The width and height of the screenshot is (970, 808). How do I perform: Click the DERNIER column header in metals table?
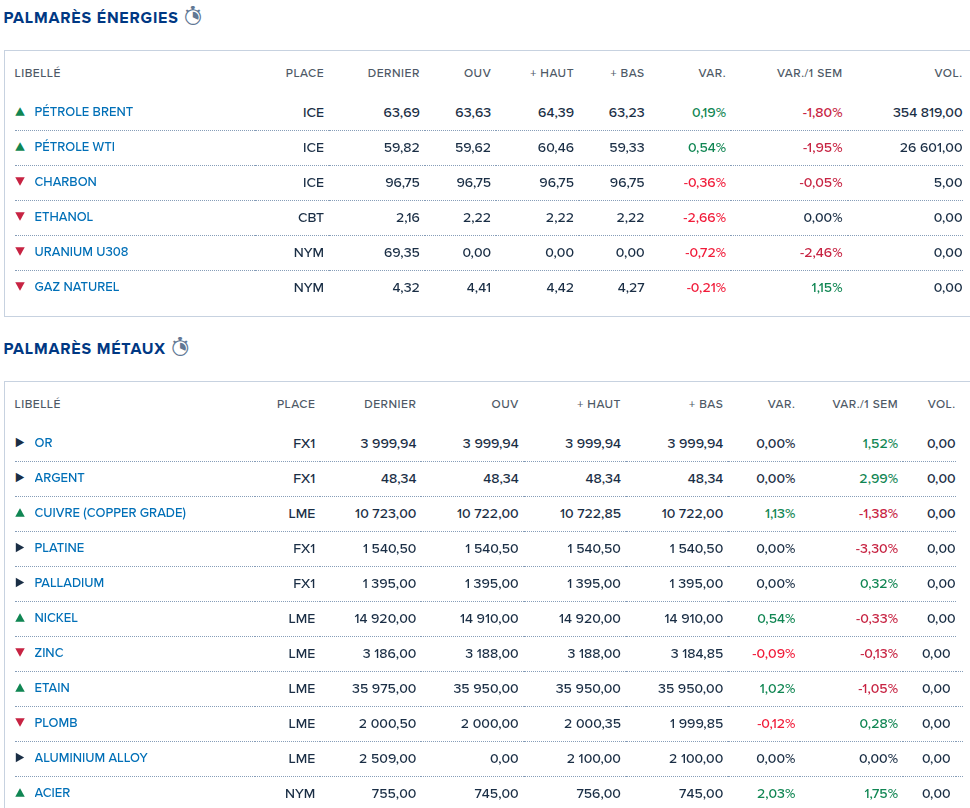[390, 404]
